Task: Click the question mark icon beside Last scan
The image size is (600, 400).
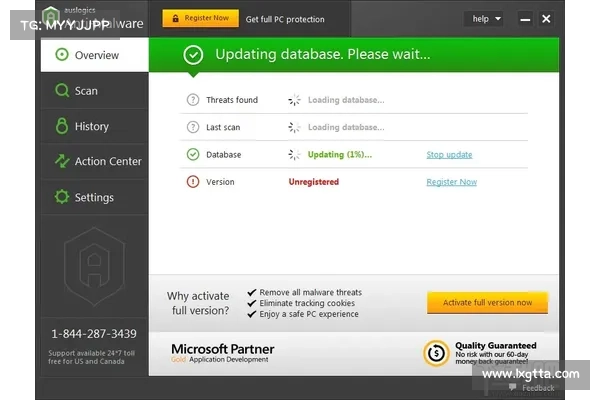Action: tap(193, 127)
